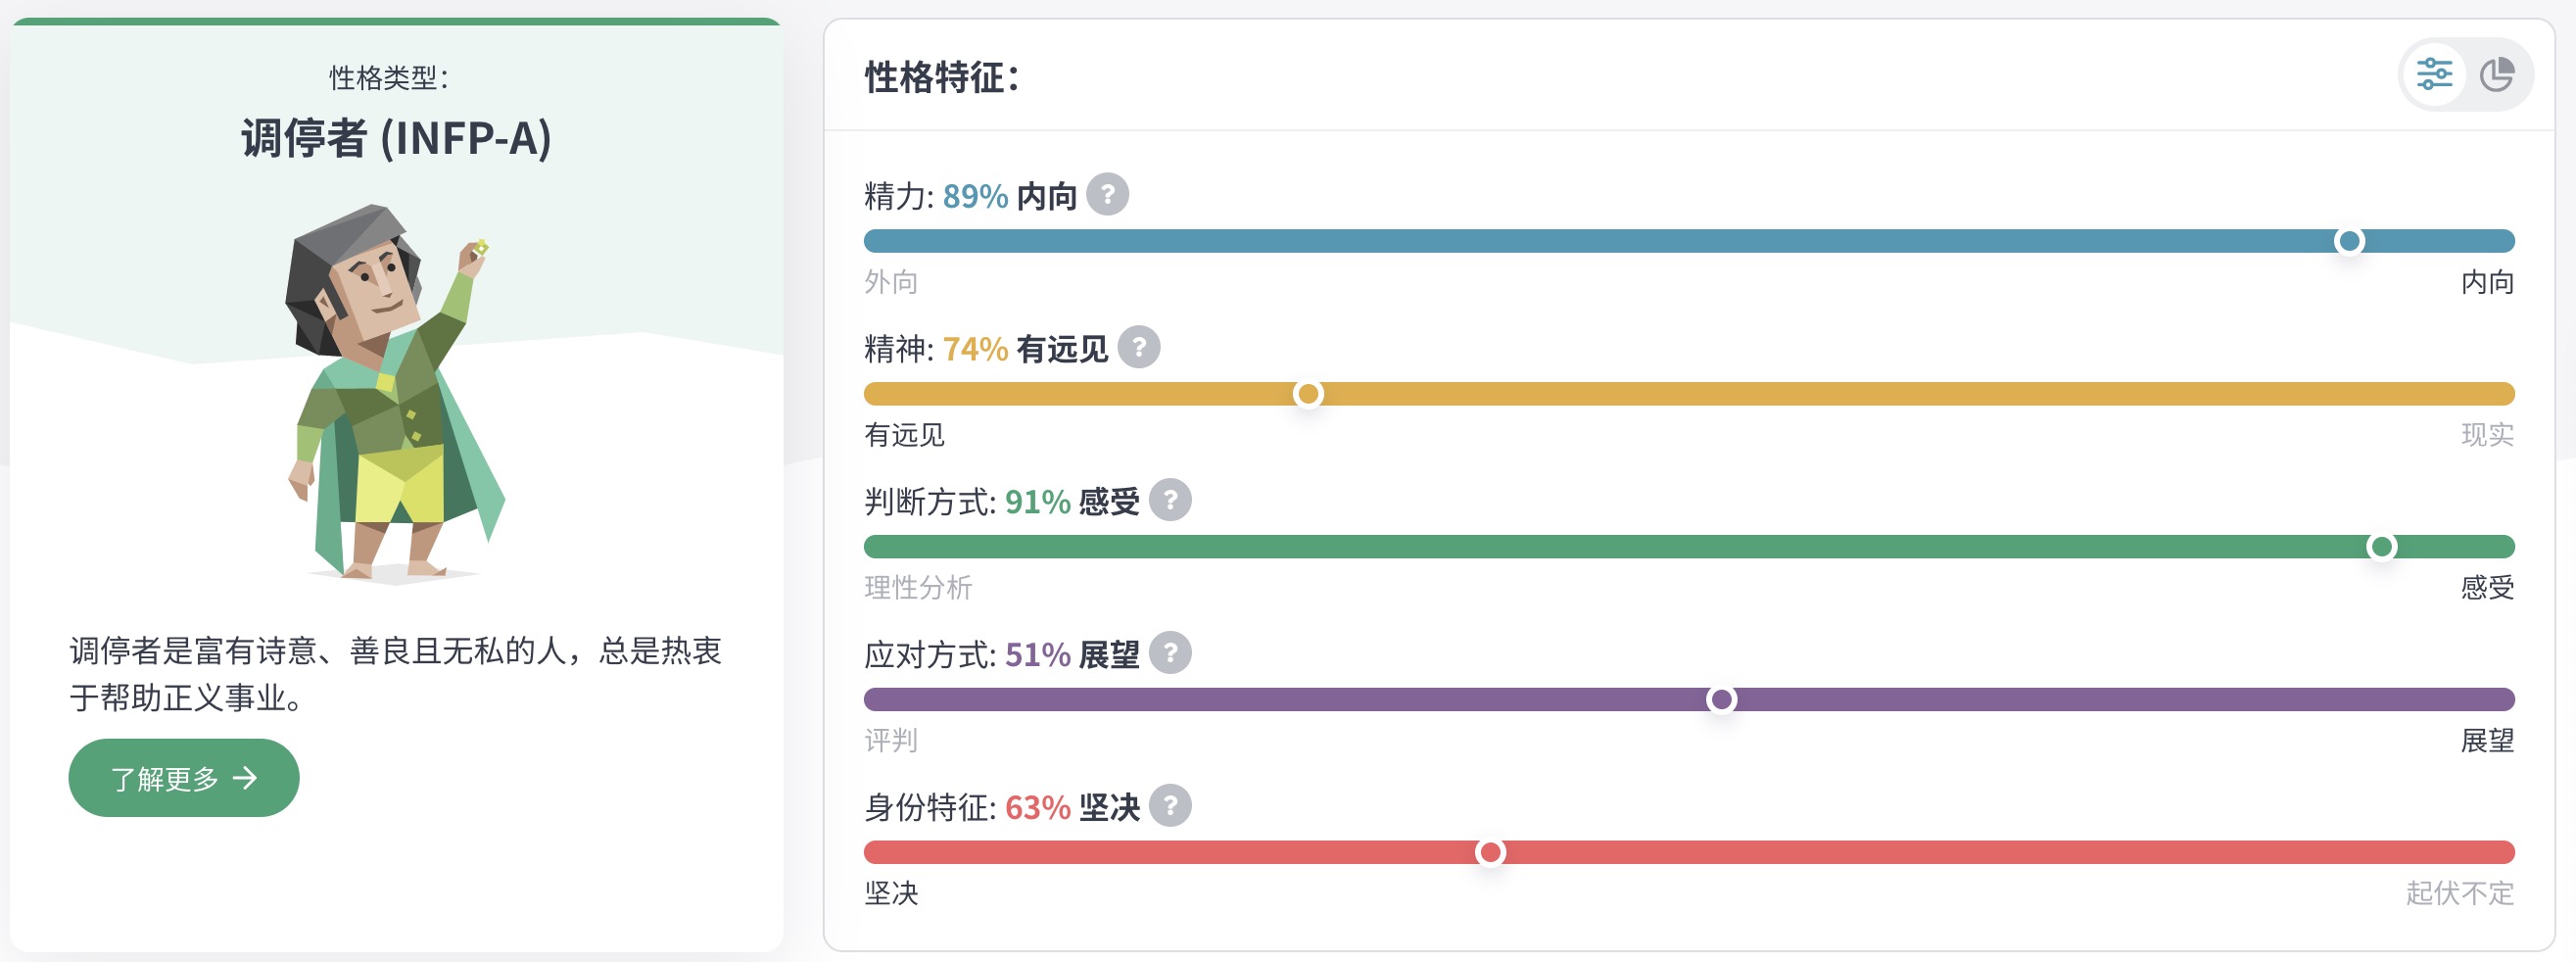Open help icon next to 51% 展望
Image resolution: width=2576 pixels, height=962 pixels.
coord(1169,653)
